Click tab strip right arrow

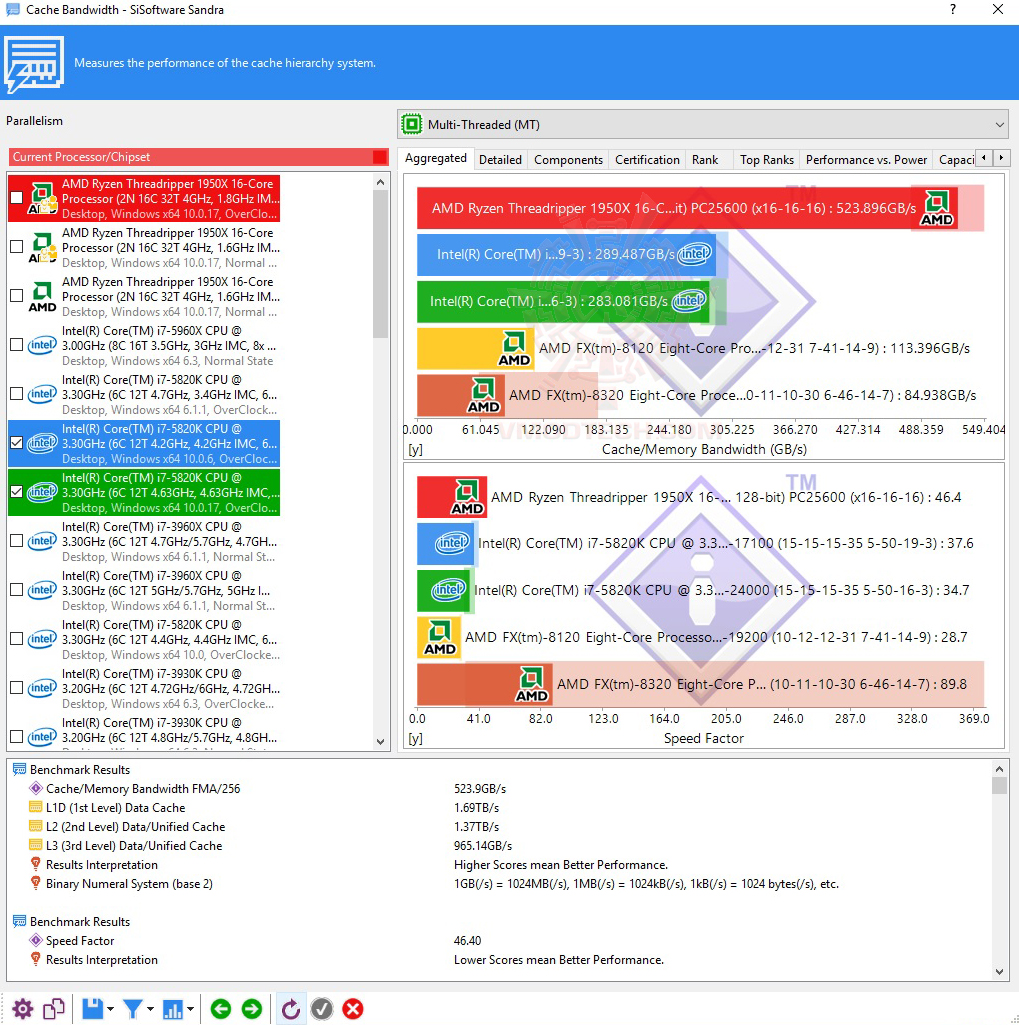1001,158
